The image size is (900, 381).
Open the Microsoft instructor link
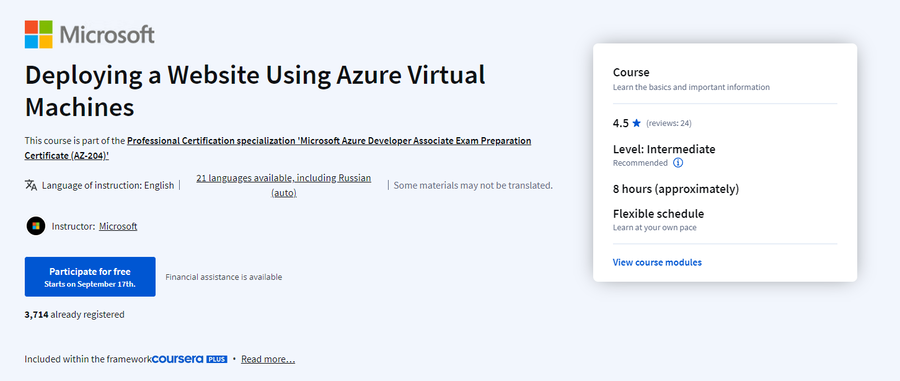tap(118, 226)
